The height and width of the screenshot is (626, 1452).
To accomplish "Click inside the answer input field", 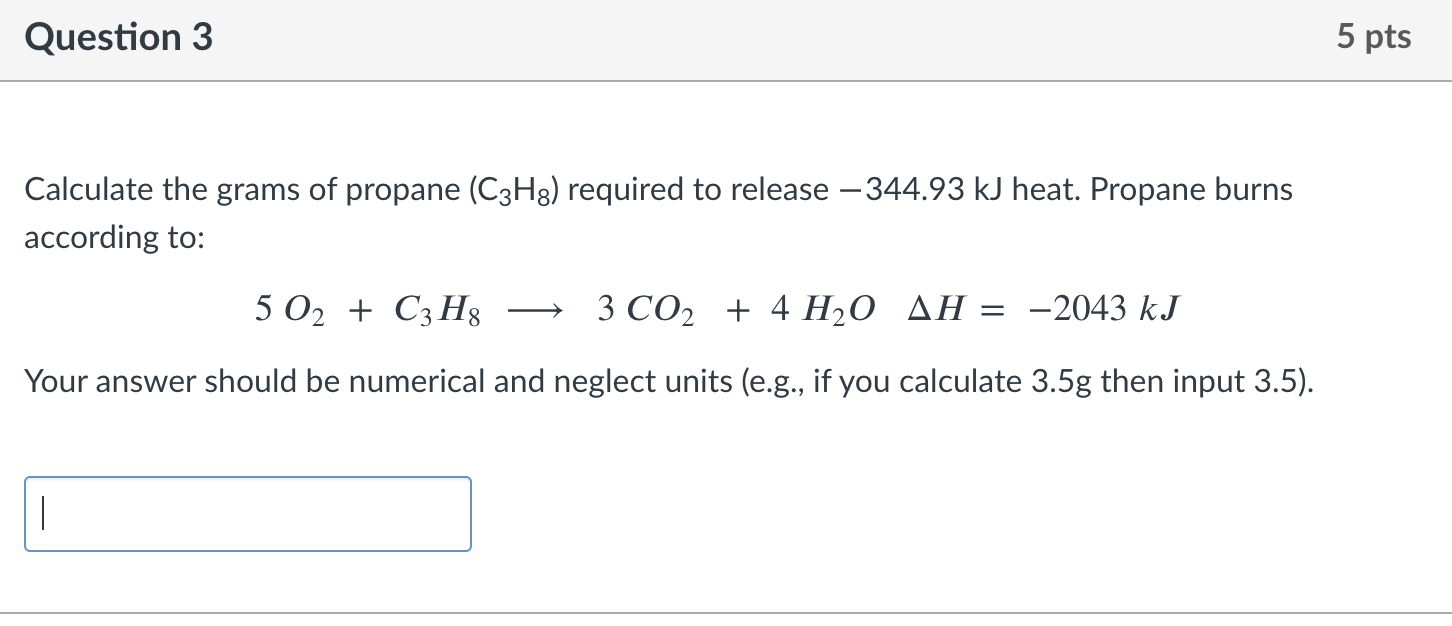I will tap(247, 513).
